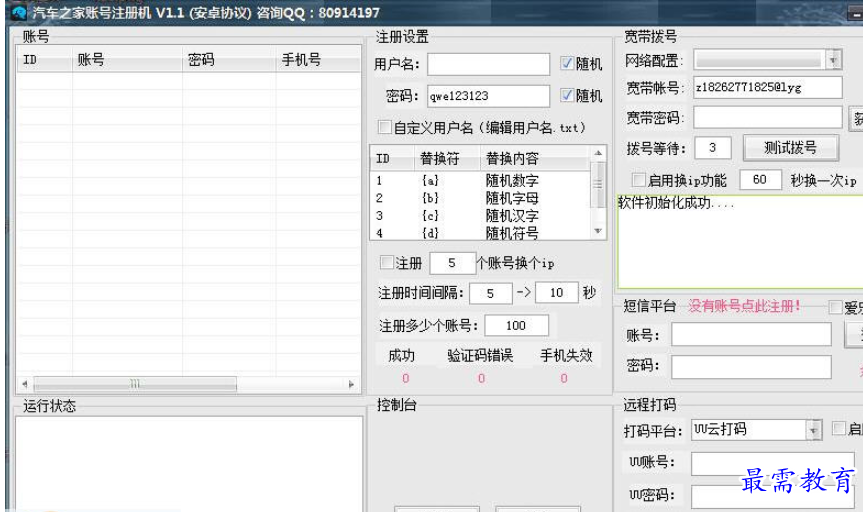Check the 注册 个账号换个ip checkbox
The width and height of the screenshot is (863, 512).
pyautogui.click(x=387, y=263)
